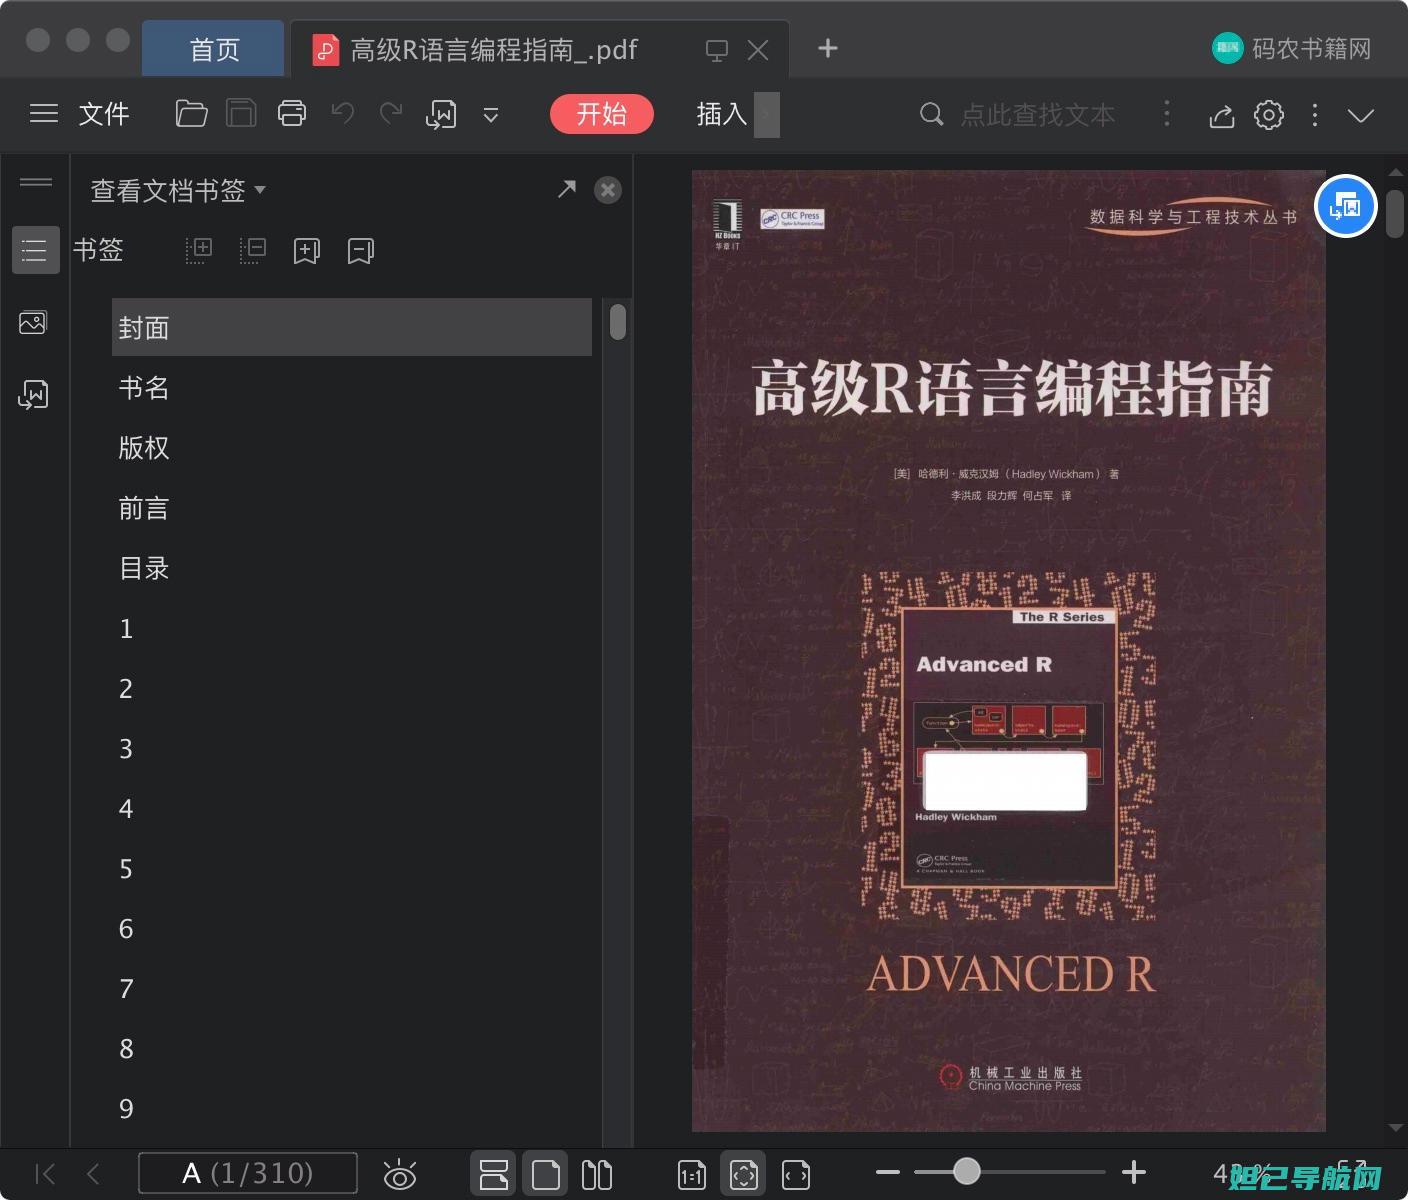This screenshot has height=1200, width=1408.
Task: Click the bookmark list scrollbar thumb
Action: (x=618, y=322)
